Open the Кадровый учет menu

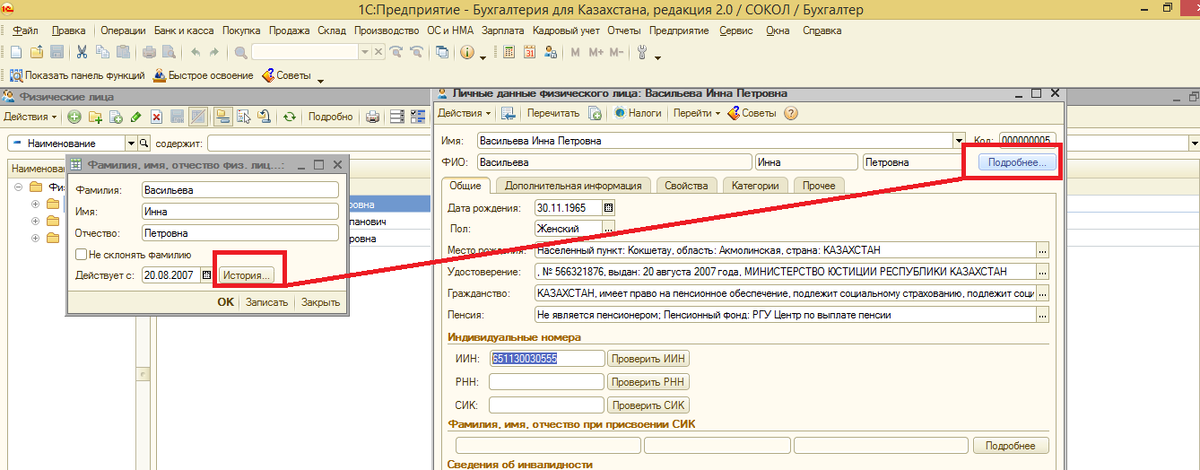566,30
